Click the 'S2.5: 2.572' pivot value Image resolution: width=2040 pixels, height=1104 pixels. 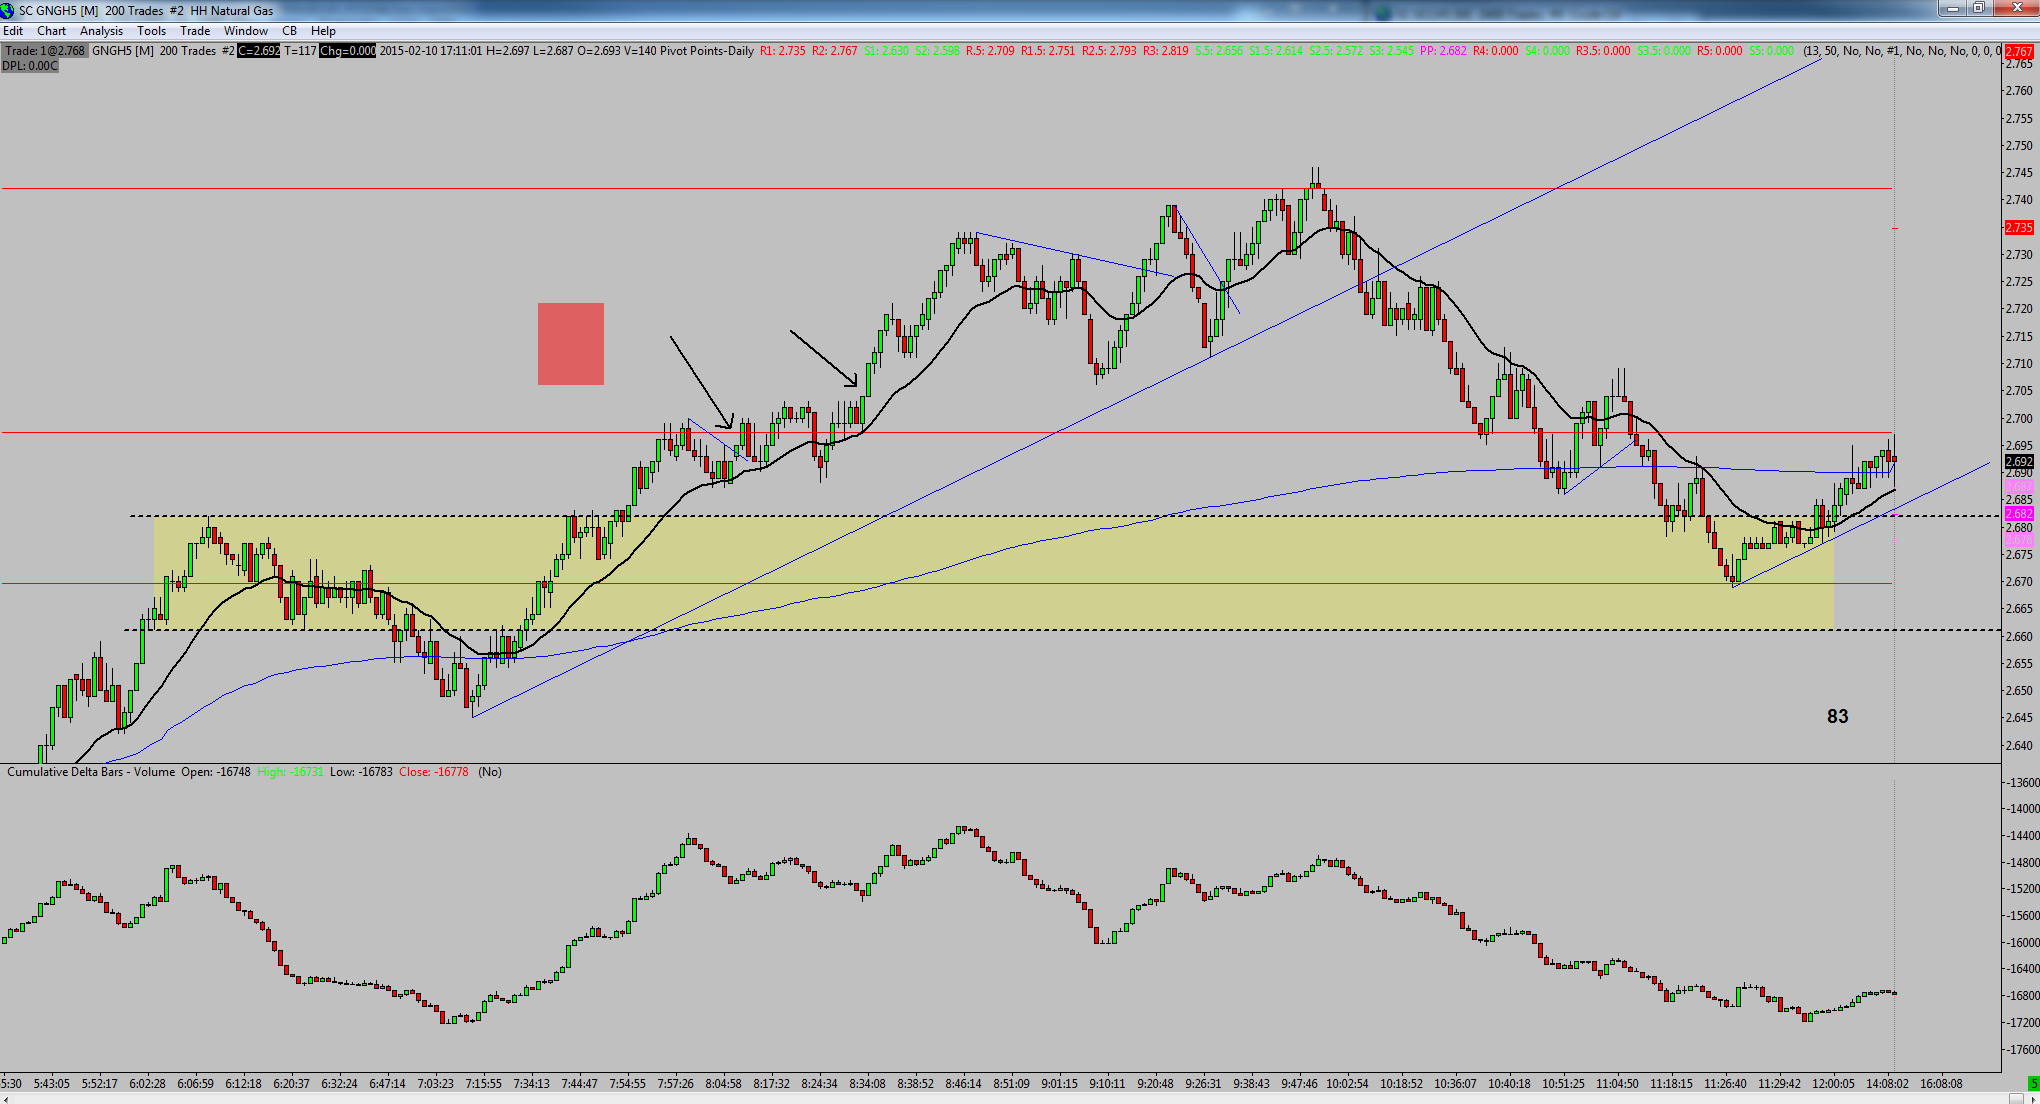pyautogui.click(x=1336, y=51)
